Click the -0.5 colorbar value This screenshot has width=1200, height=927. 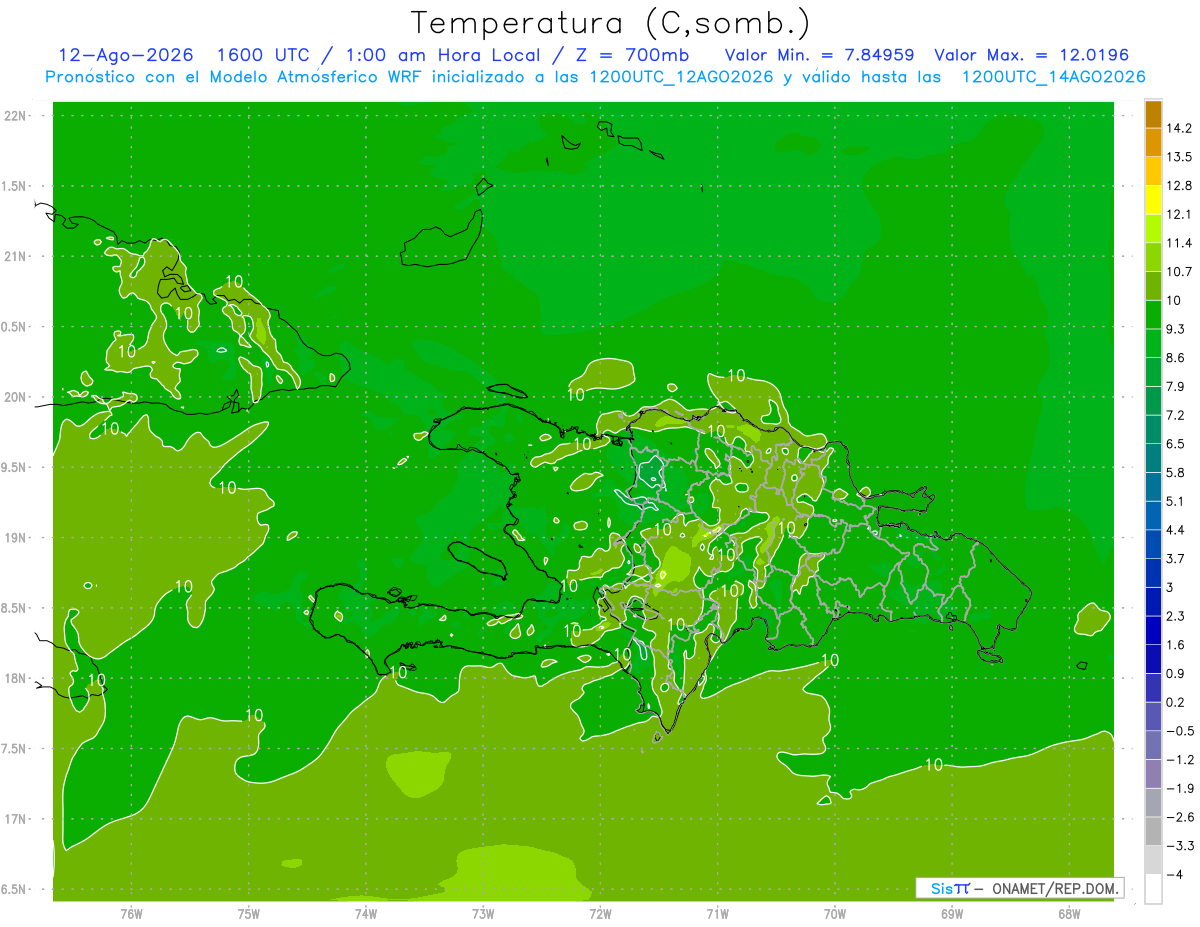coord(1179,731)
